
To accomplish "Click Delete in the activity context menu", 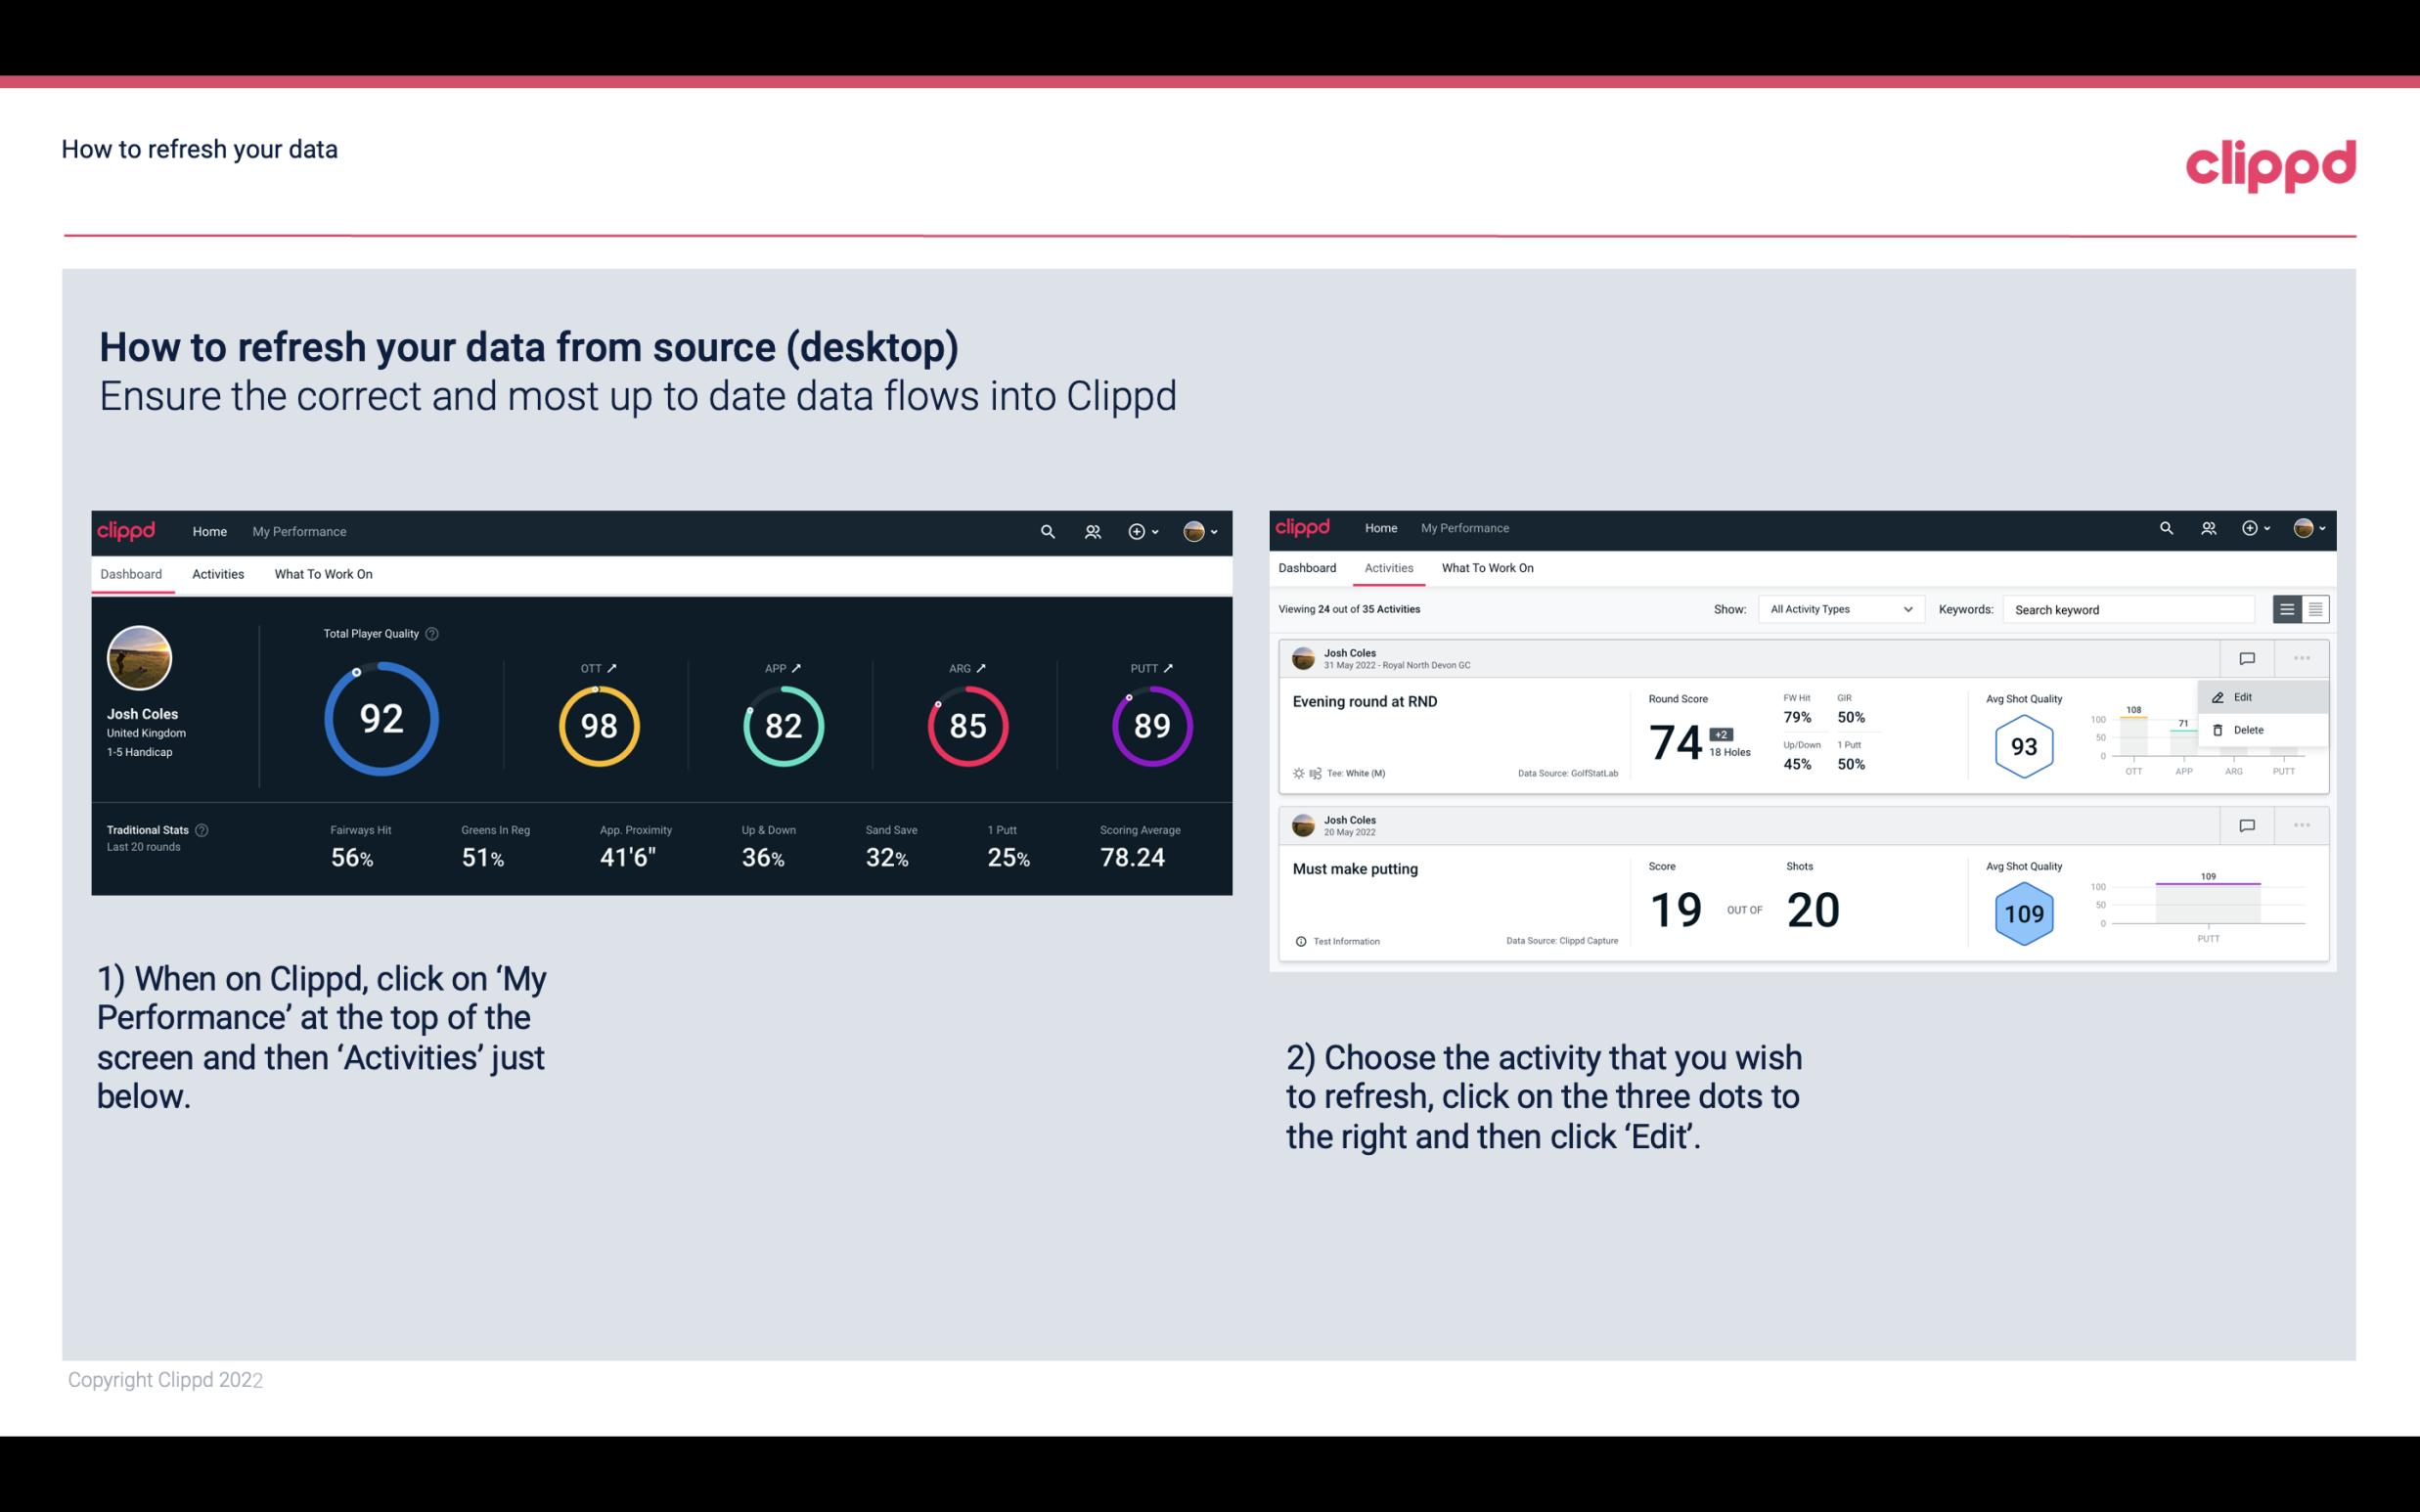I will [x=2248, y=729].
